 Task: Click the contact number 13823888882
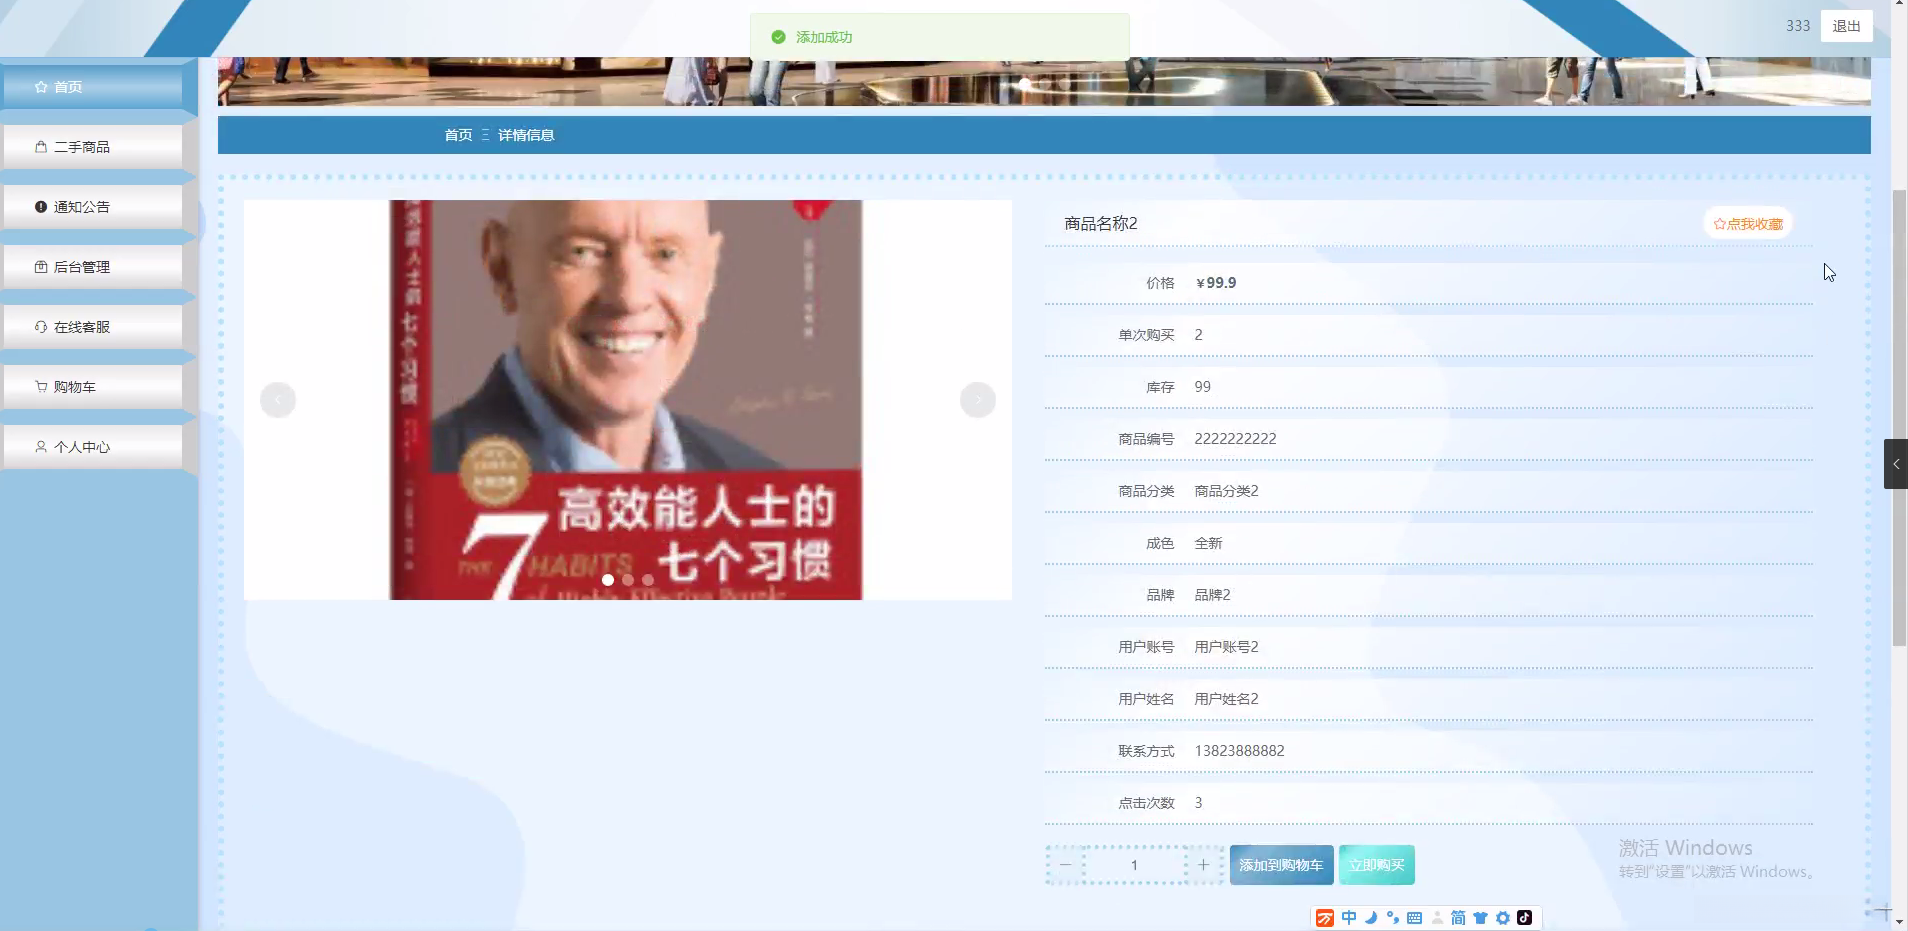[x=1239, y=751]
